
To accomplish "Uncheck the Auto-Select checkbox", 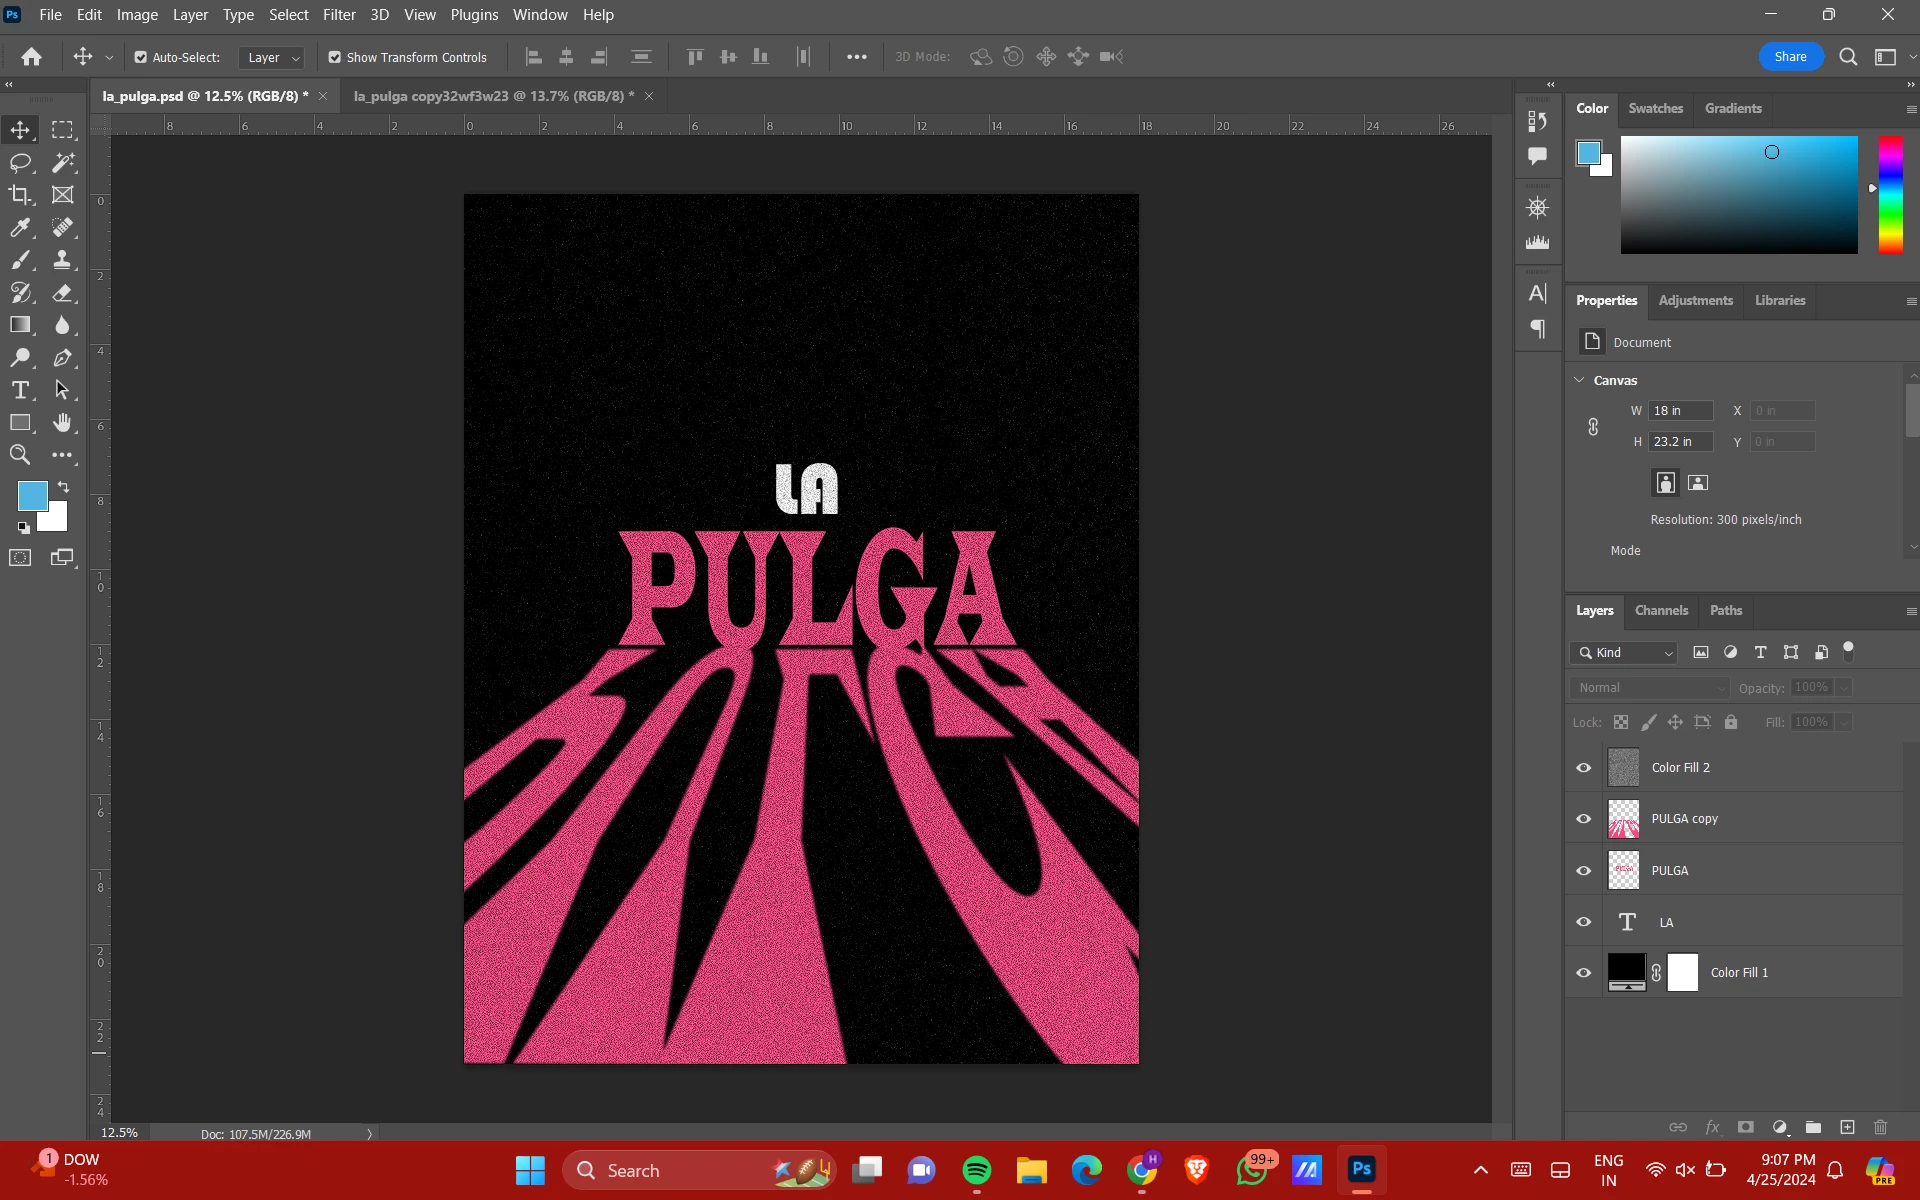I will (141, 57).
